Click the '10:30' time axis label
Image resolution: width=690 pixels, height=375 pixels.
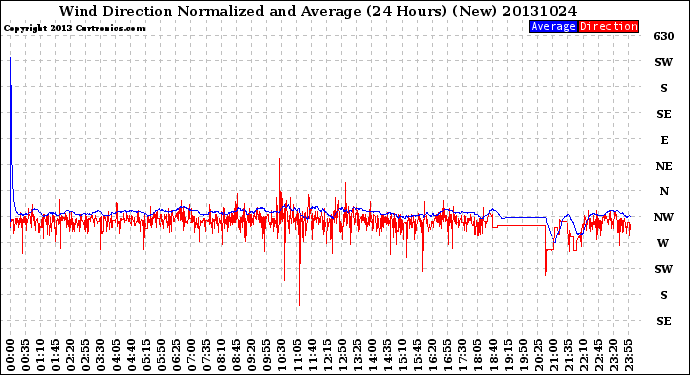click(282, 355)
